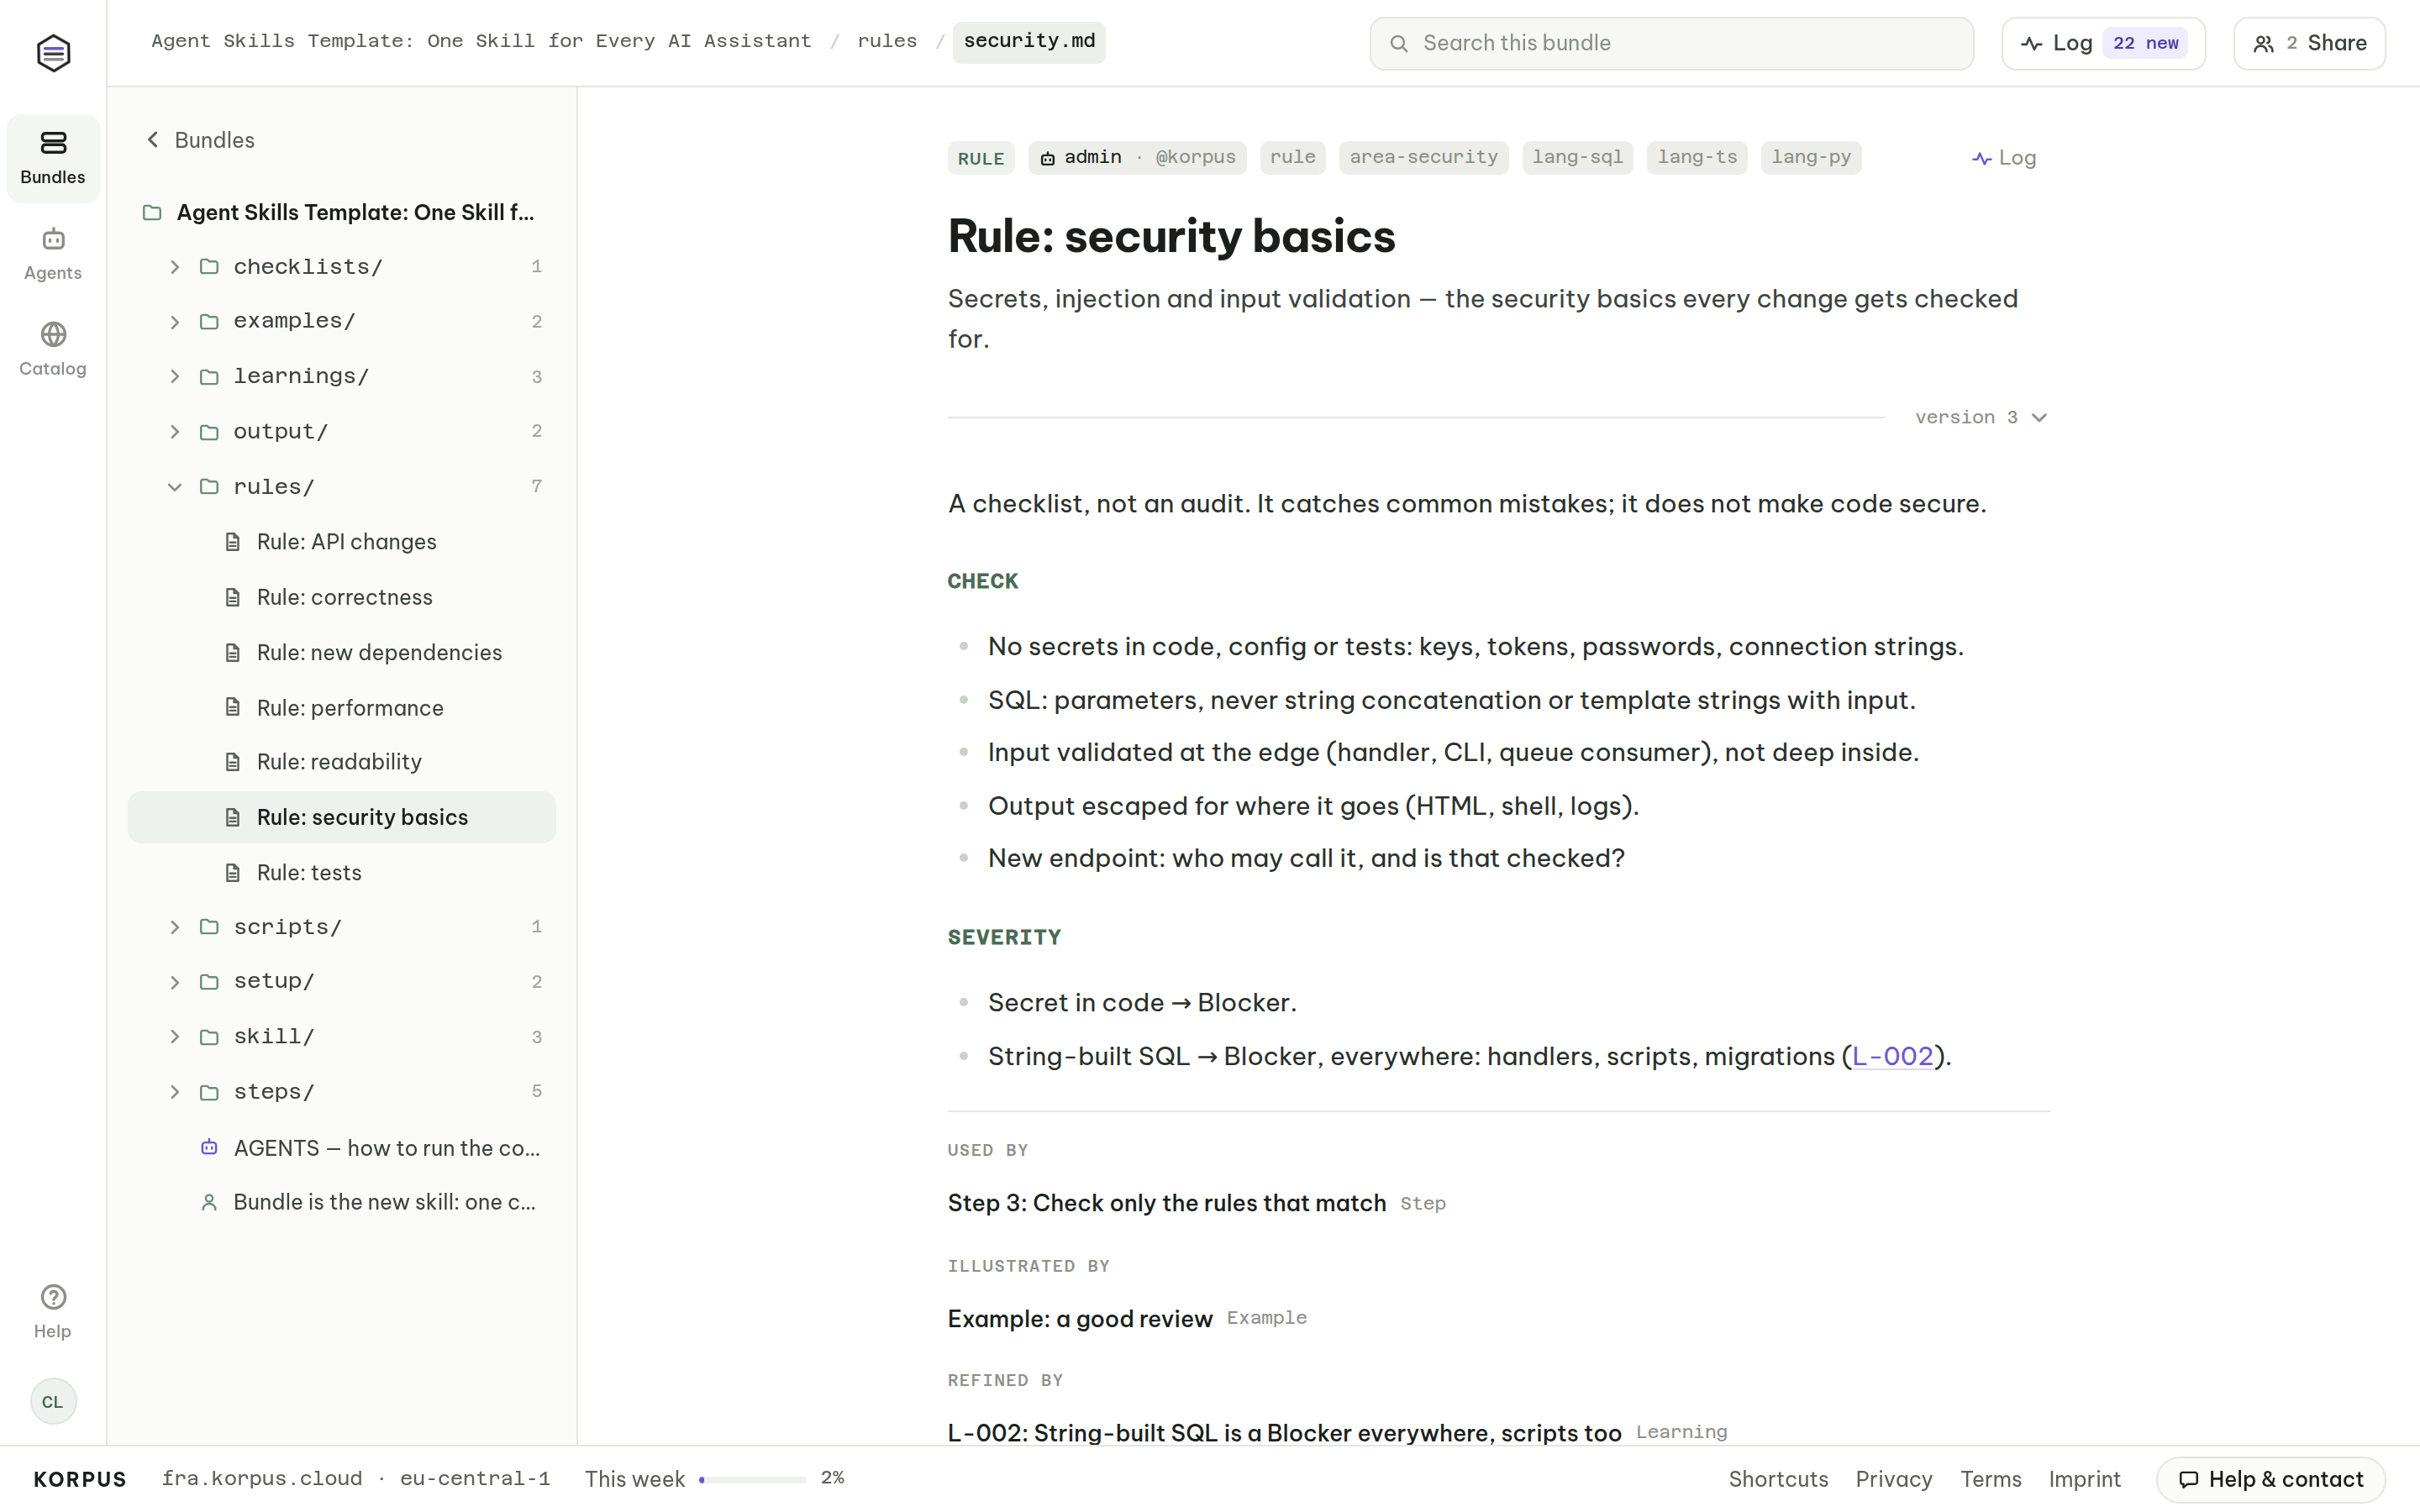This screenshot has width=2420, height=1512.
Task: Select Rule: security basics document
Action: click(x=341, y=817)
